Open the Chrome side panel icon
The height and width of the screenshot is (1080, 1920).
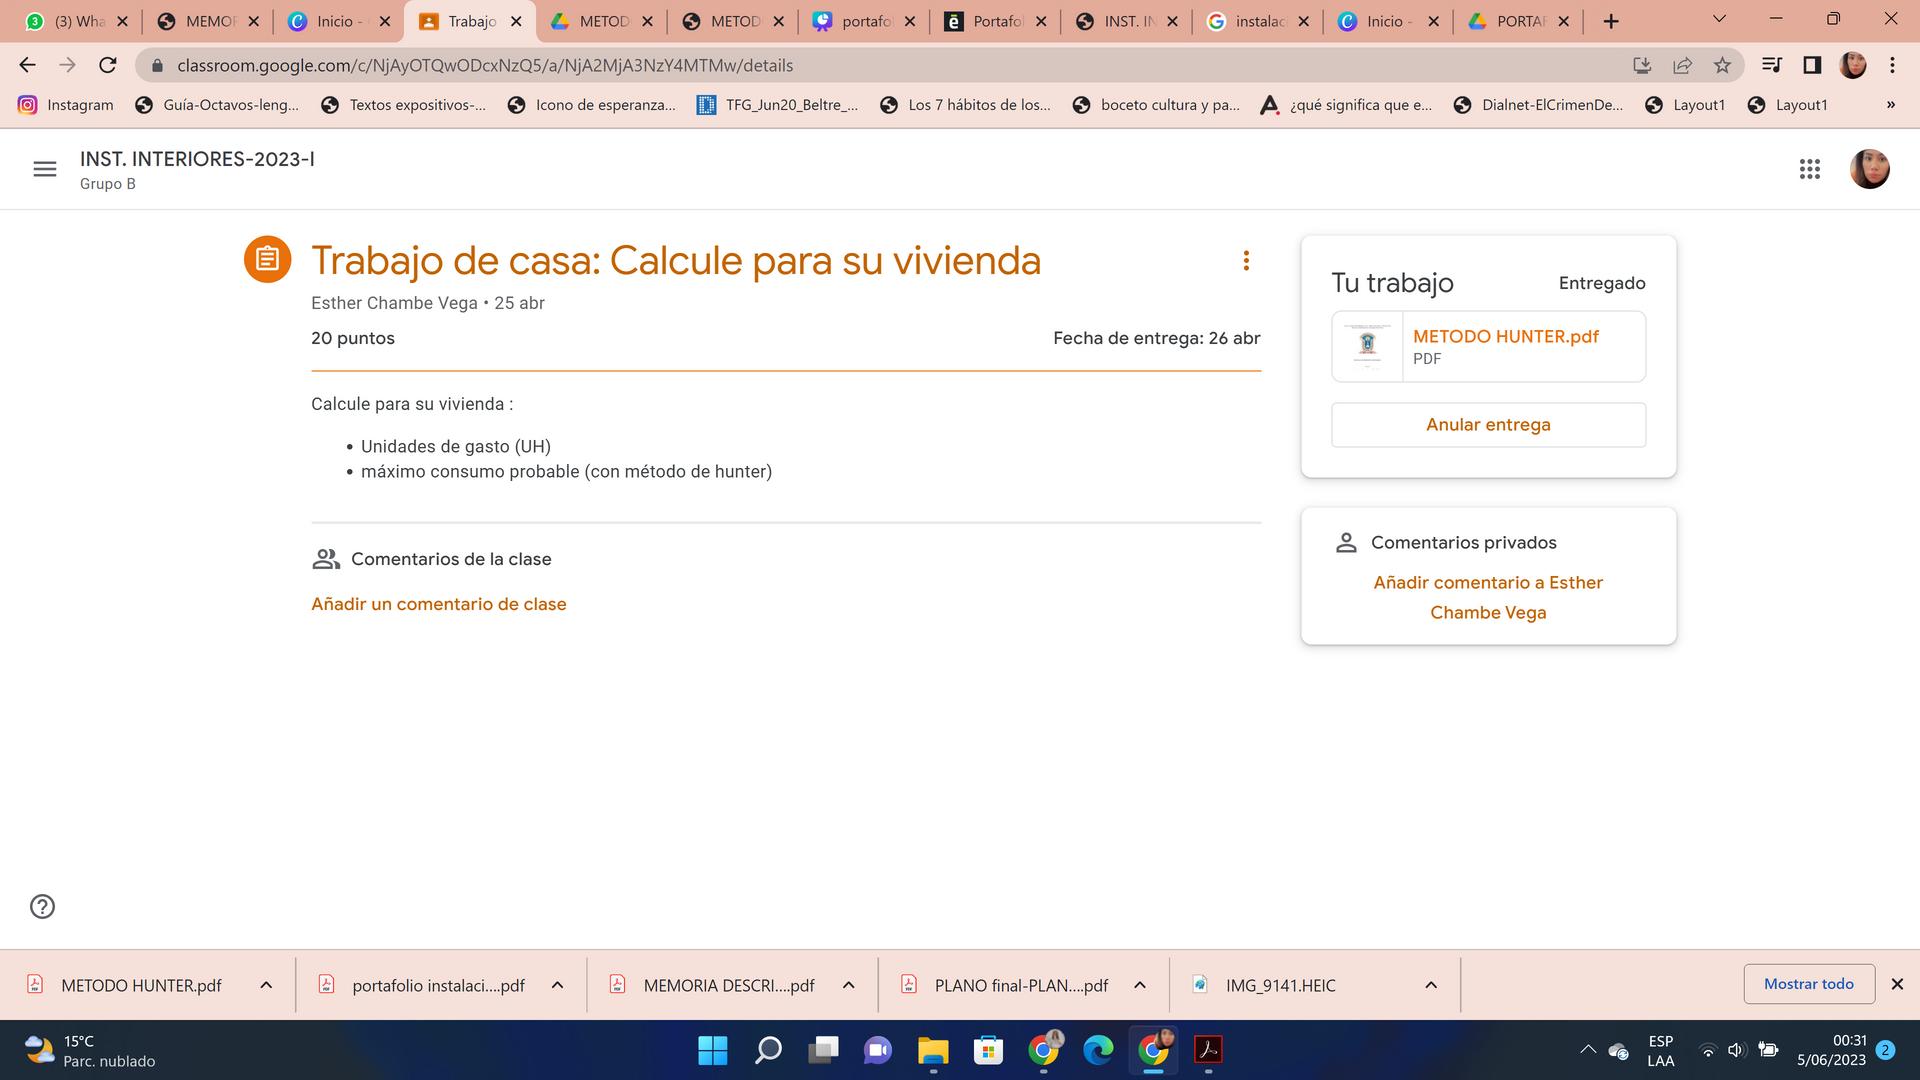pos(1811,65)
